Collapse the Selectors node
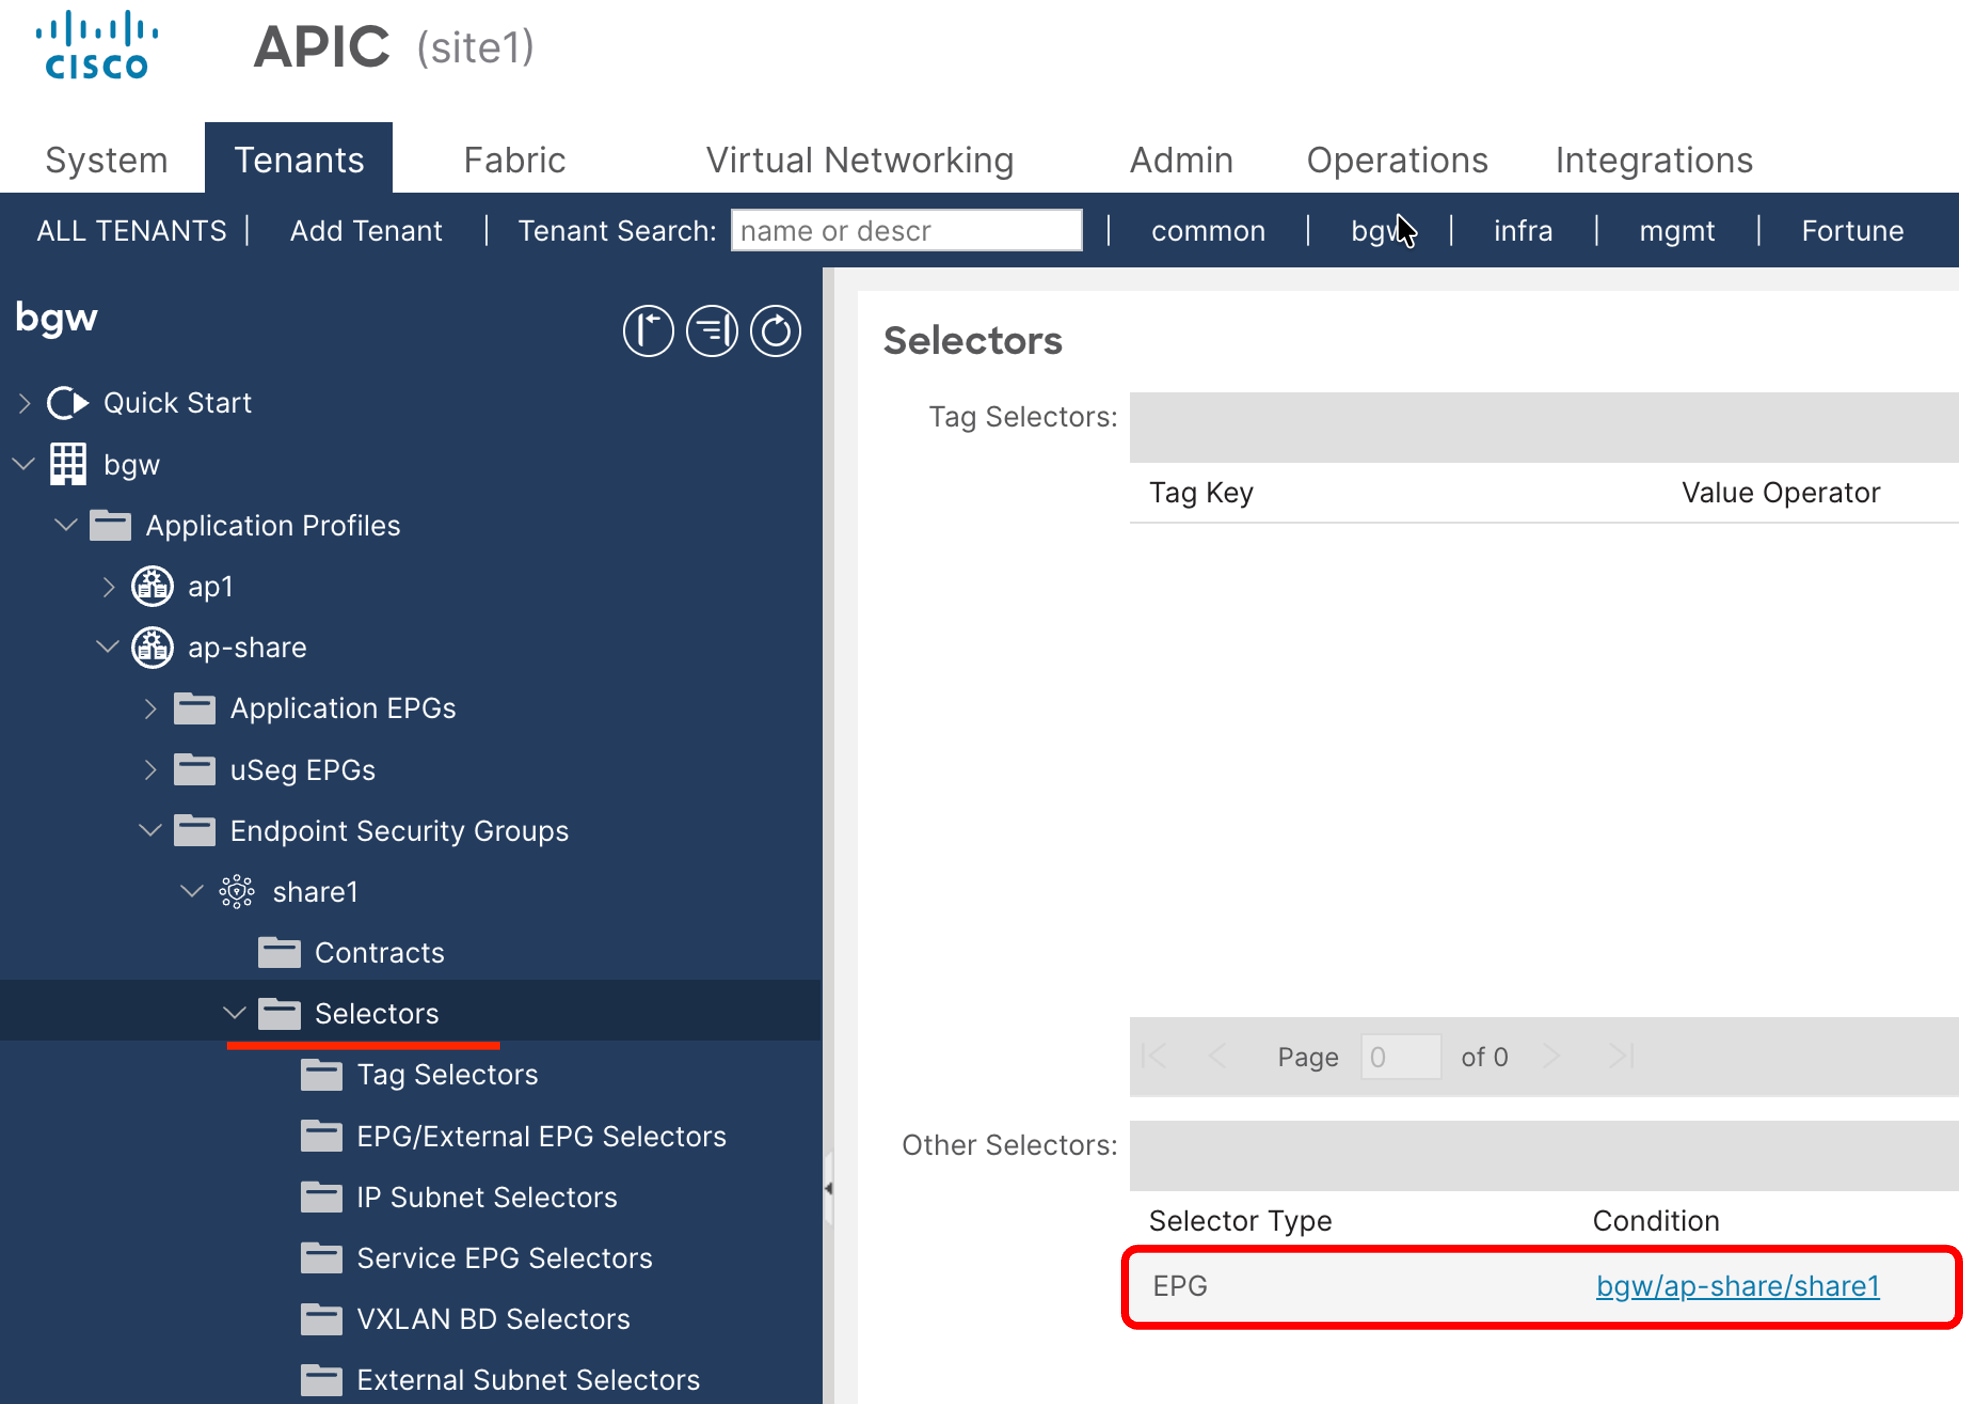1988x1416 pixels. [x=235, y=1012]
